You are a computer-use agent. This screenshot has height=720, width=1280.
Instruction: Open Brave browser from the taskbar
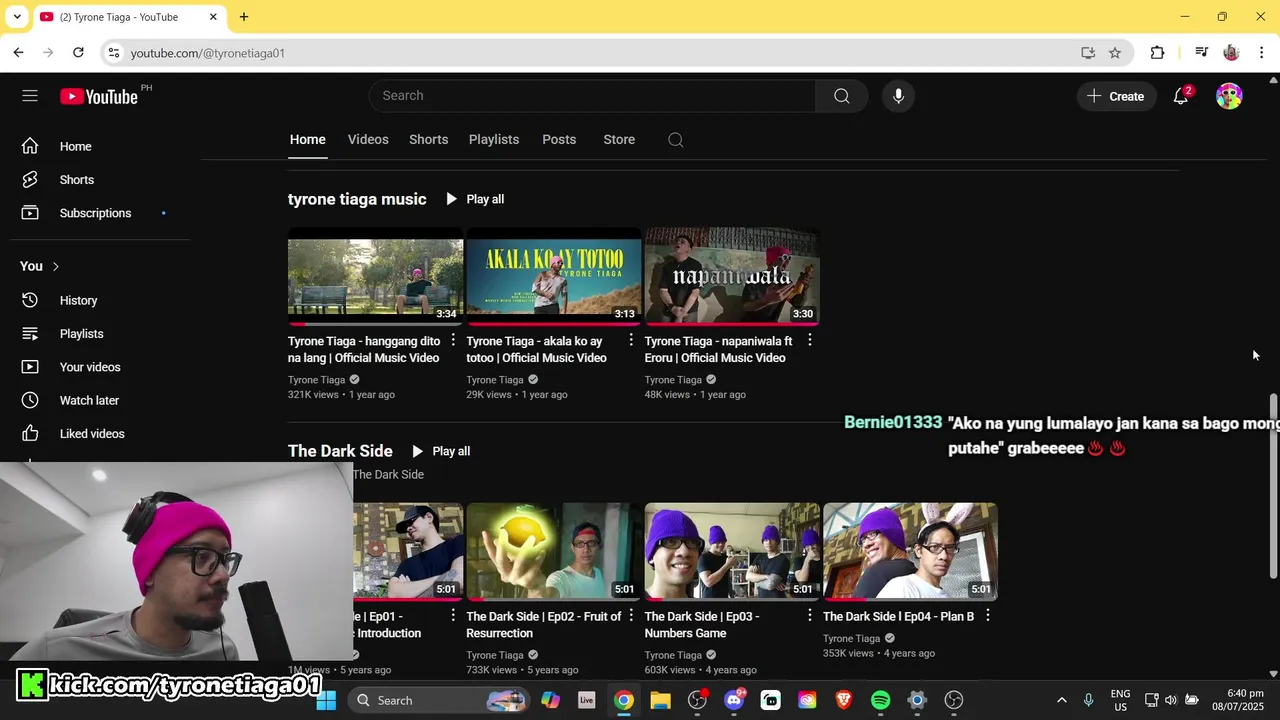click(x=843, y=700)
